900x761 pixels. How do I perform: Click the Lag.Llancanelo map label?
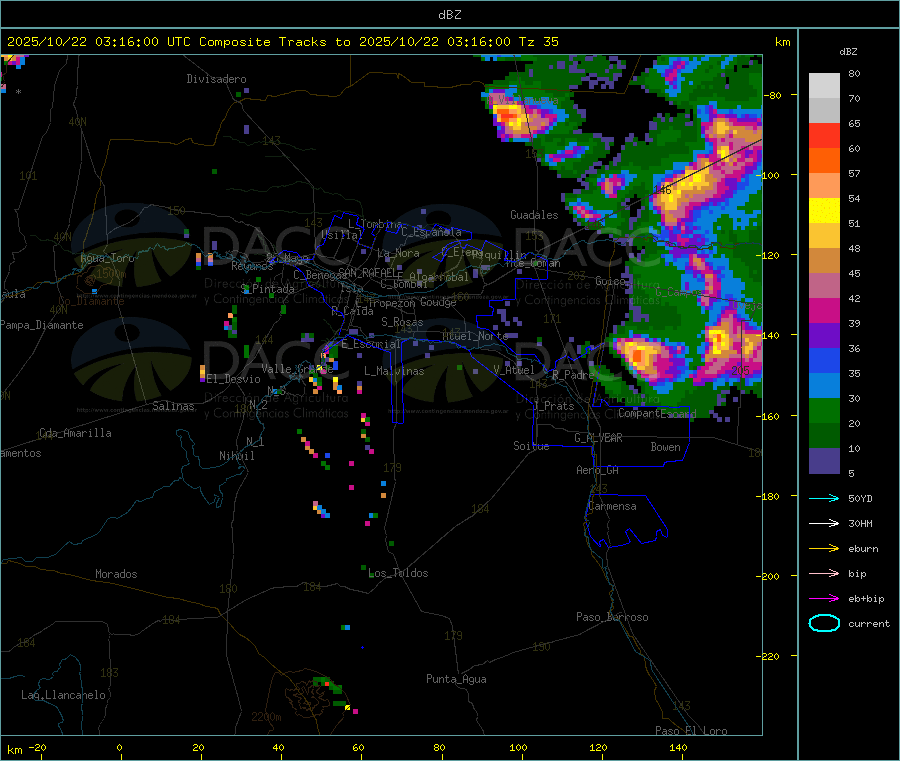click(x=63, y=695)
